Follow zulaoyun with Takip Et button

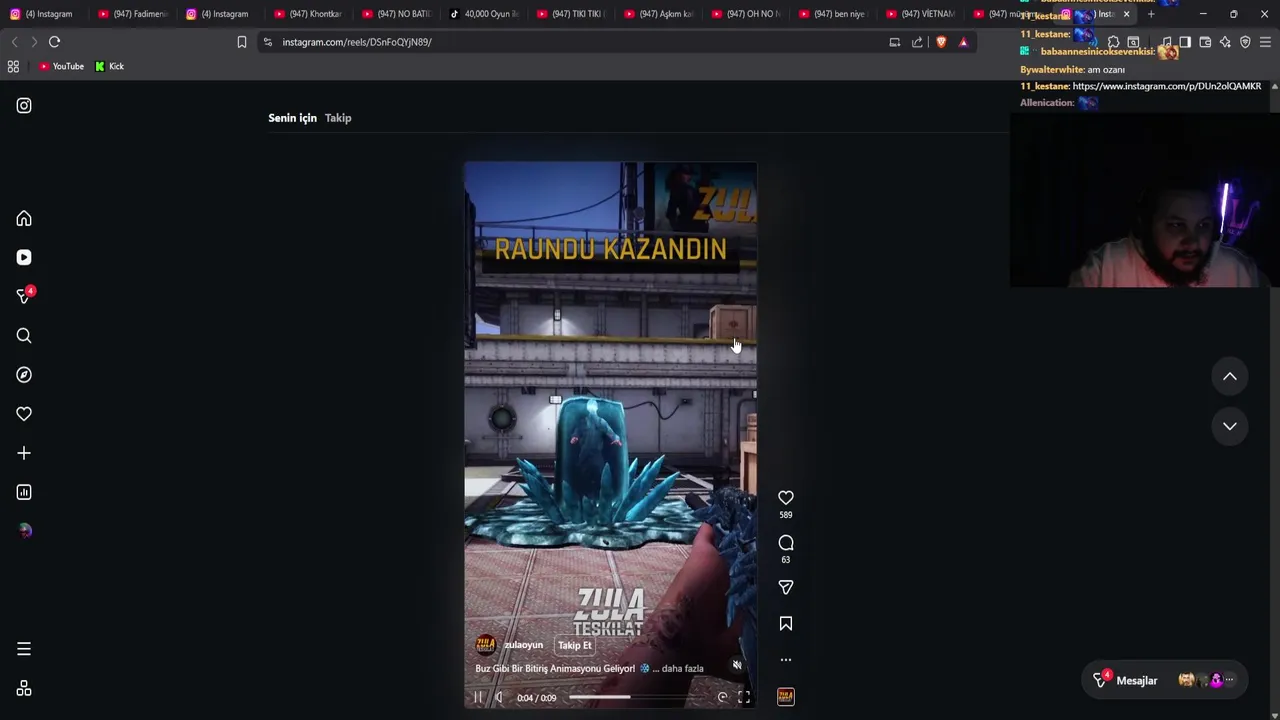pos(575,645)
